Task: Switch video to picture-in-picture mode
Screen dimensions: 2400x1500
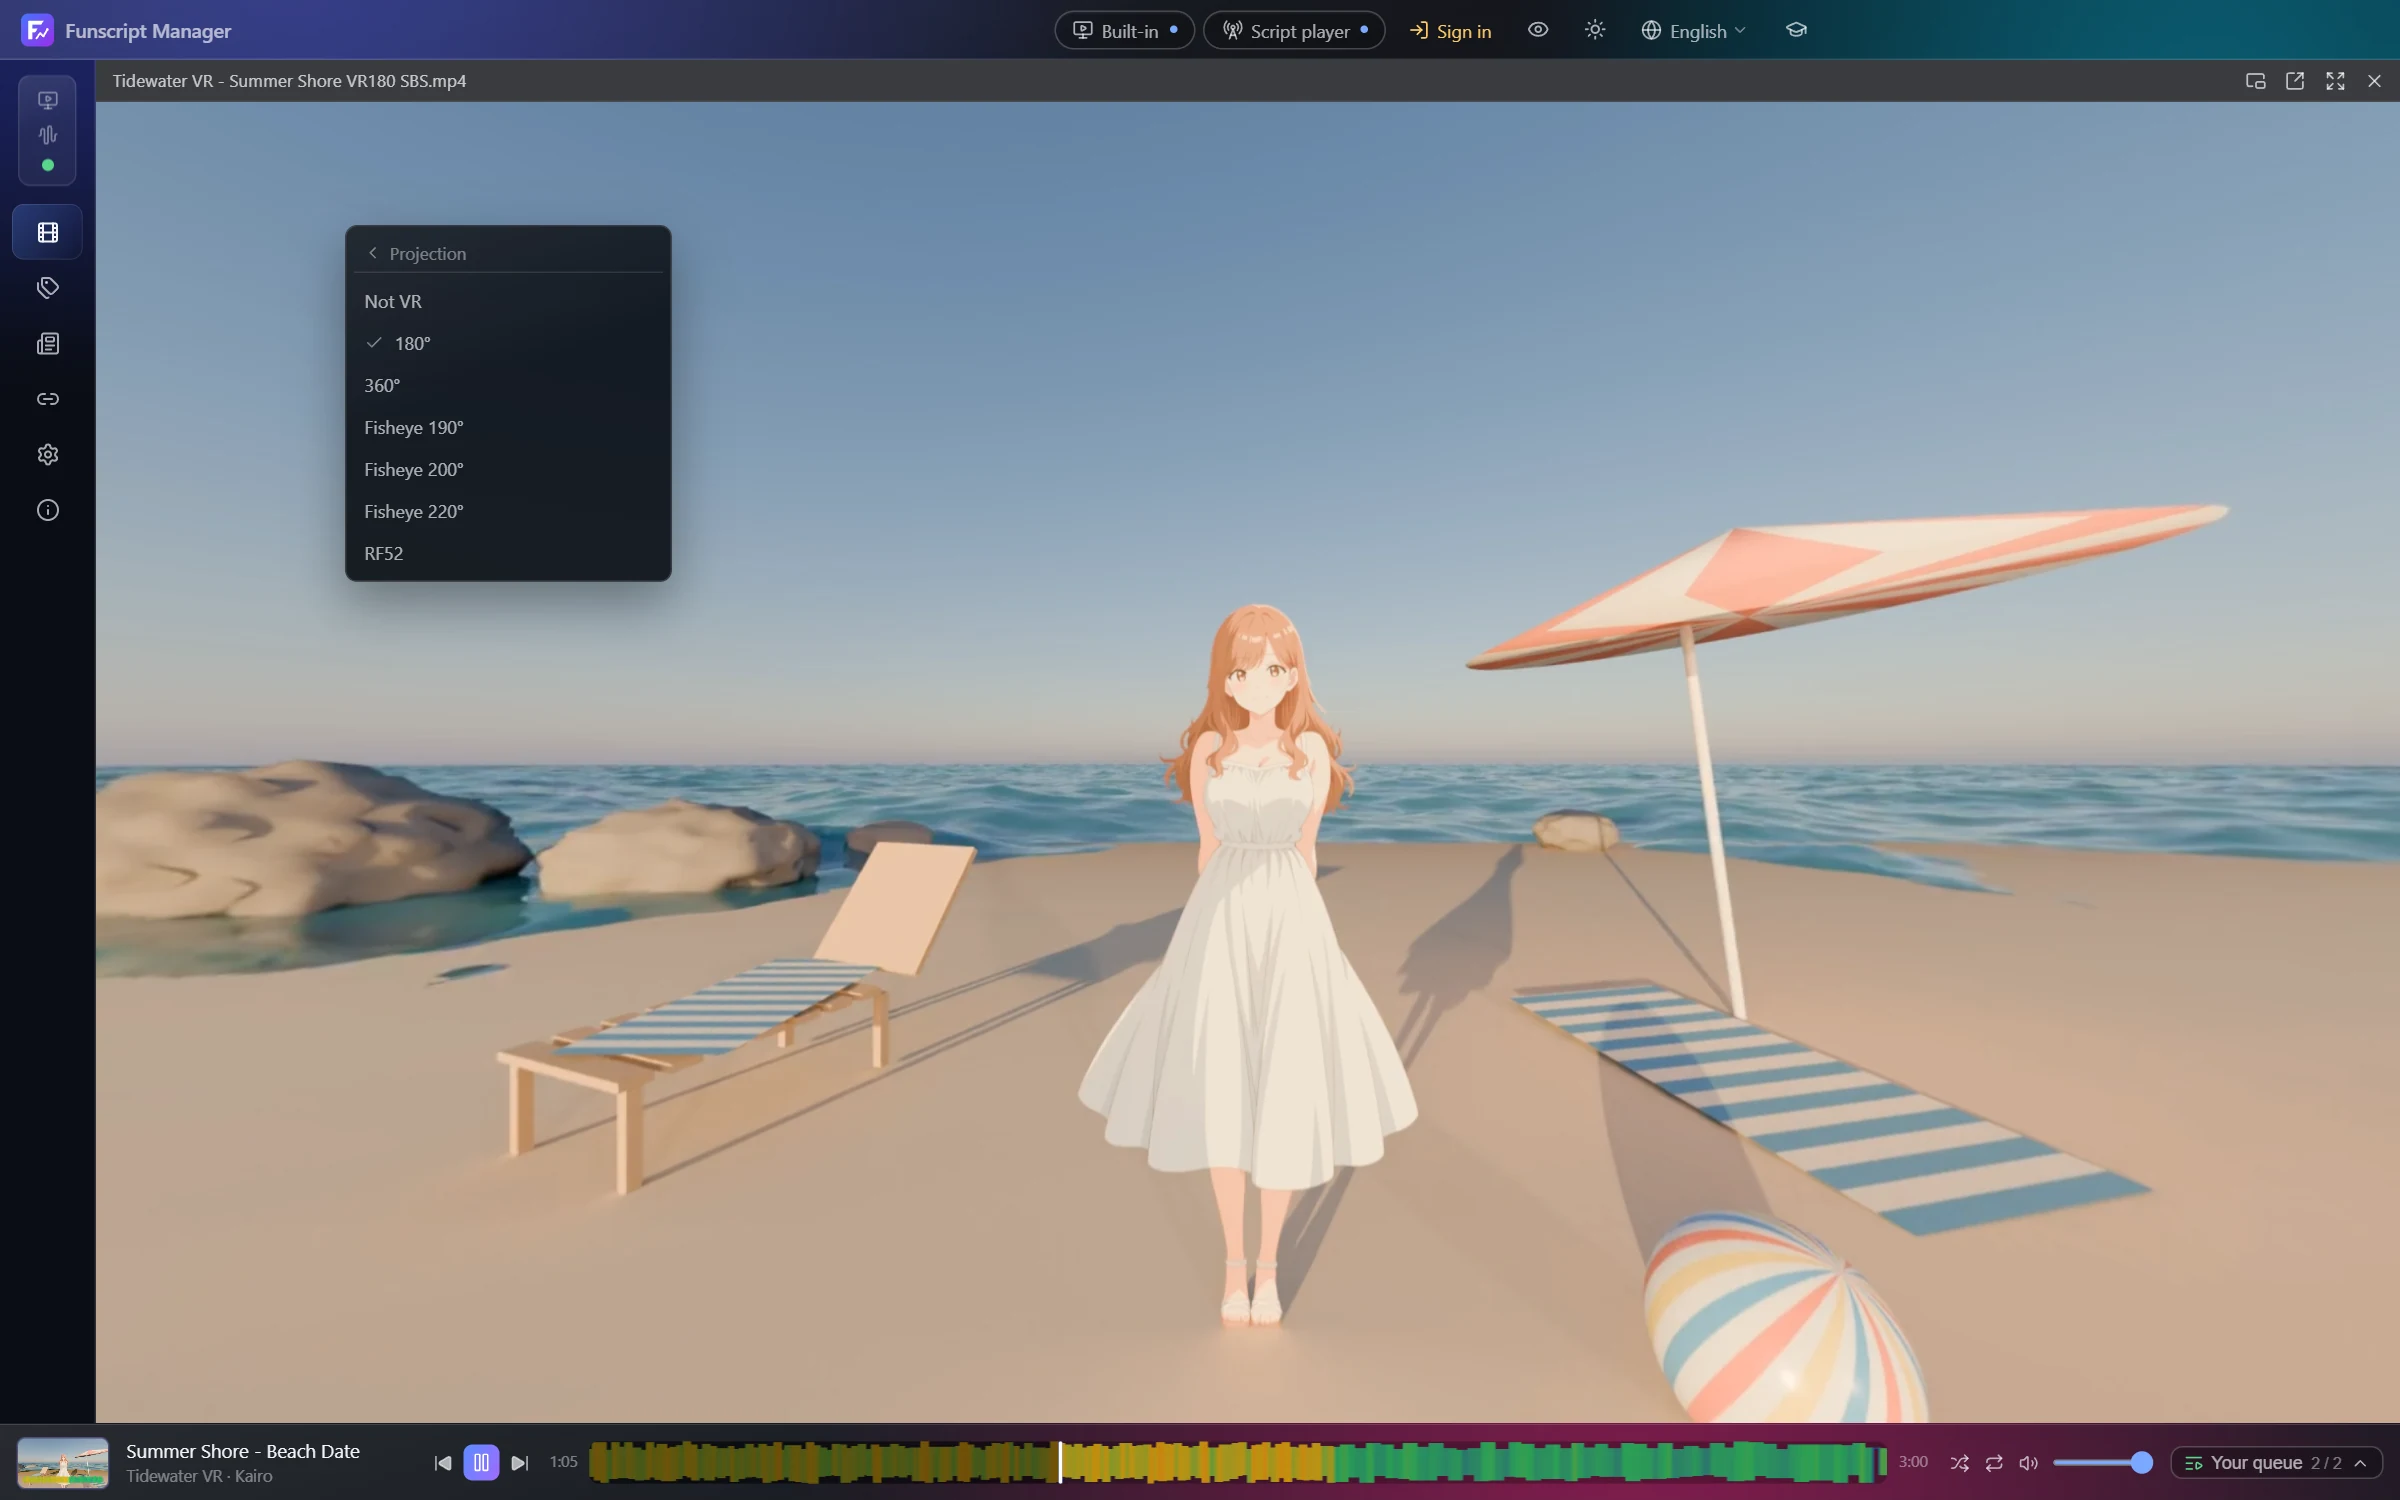Action: pyautogui.click(x=2255, y=81)
